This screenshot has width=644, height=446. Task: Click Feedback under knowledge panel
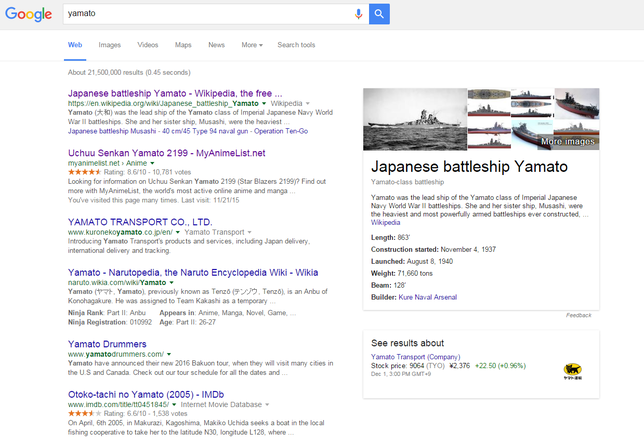[x=579, y=315]
